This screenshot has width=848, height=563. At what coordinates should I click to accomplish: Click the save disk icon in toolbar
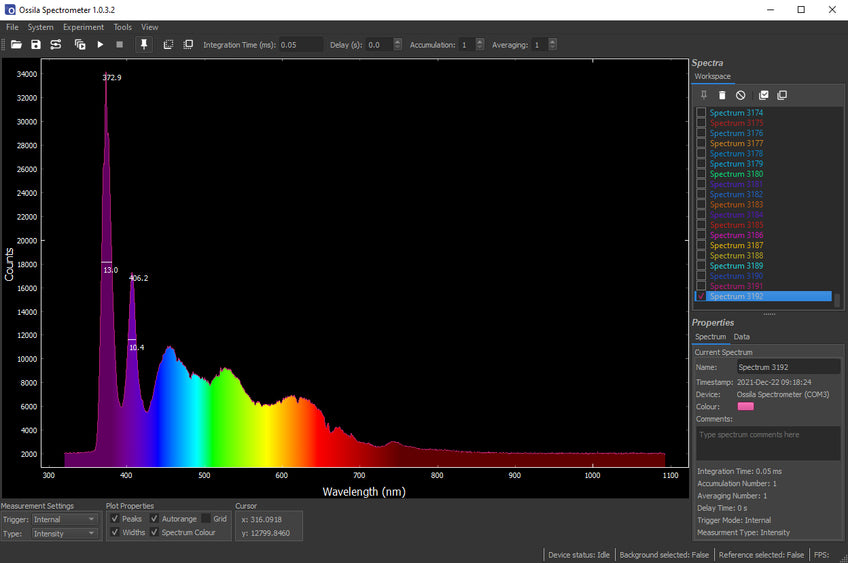(x=36, y=45)
